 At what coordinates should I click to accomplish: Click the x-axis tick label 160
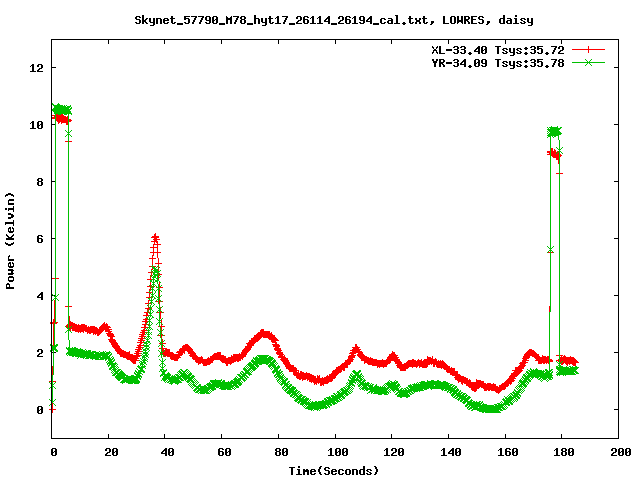(507, 452)
